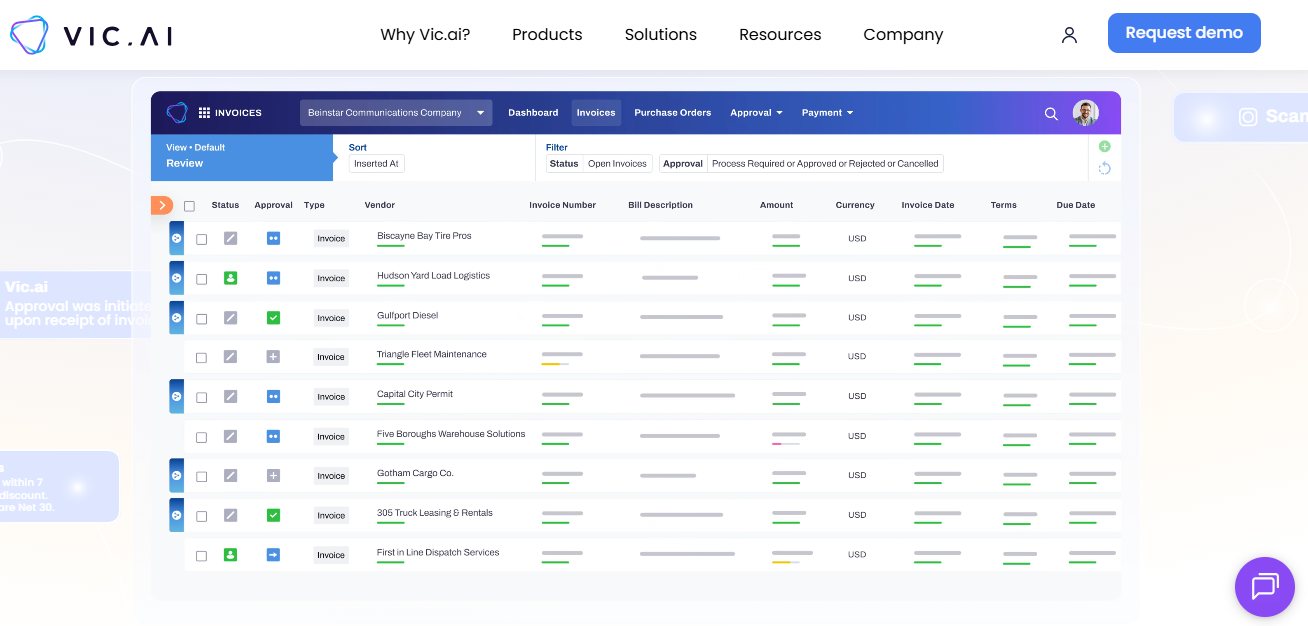
Task: Open the apps grid icon beside INVOICES
Action: coord(205,113)
